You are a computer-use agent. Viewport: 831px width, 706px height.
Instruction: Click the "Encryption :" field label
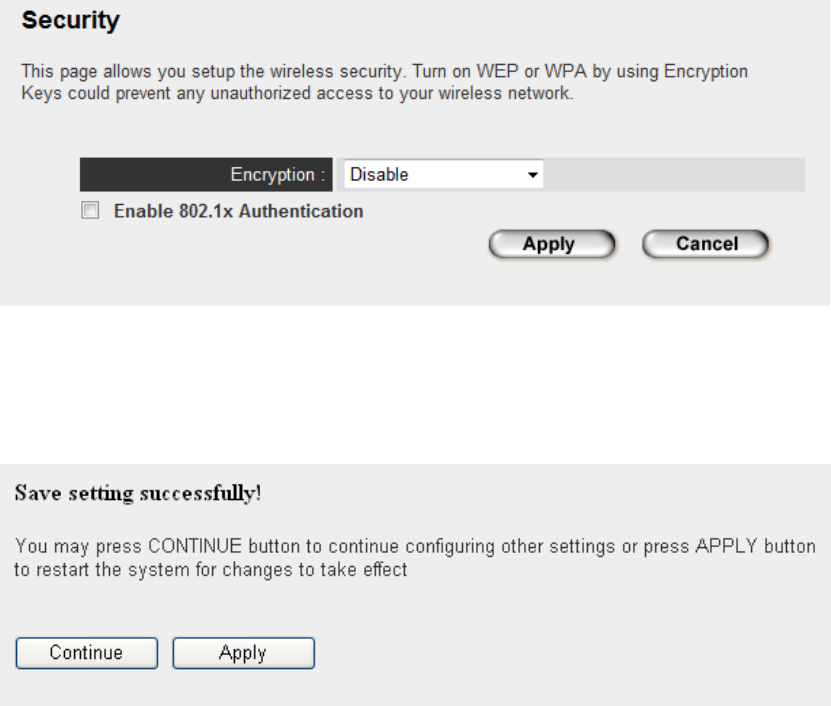(278, 175)
